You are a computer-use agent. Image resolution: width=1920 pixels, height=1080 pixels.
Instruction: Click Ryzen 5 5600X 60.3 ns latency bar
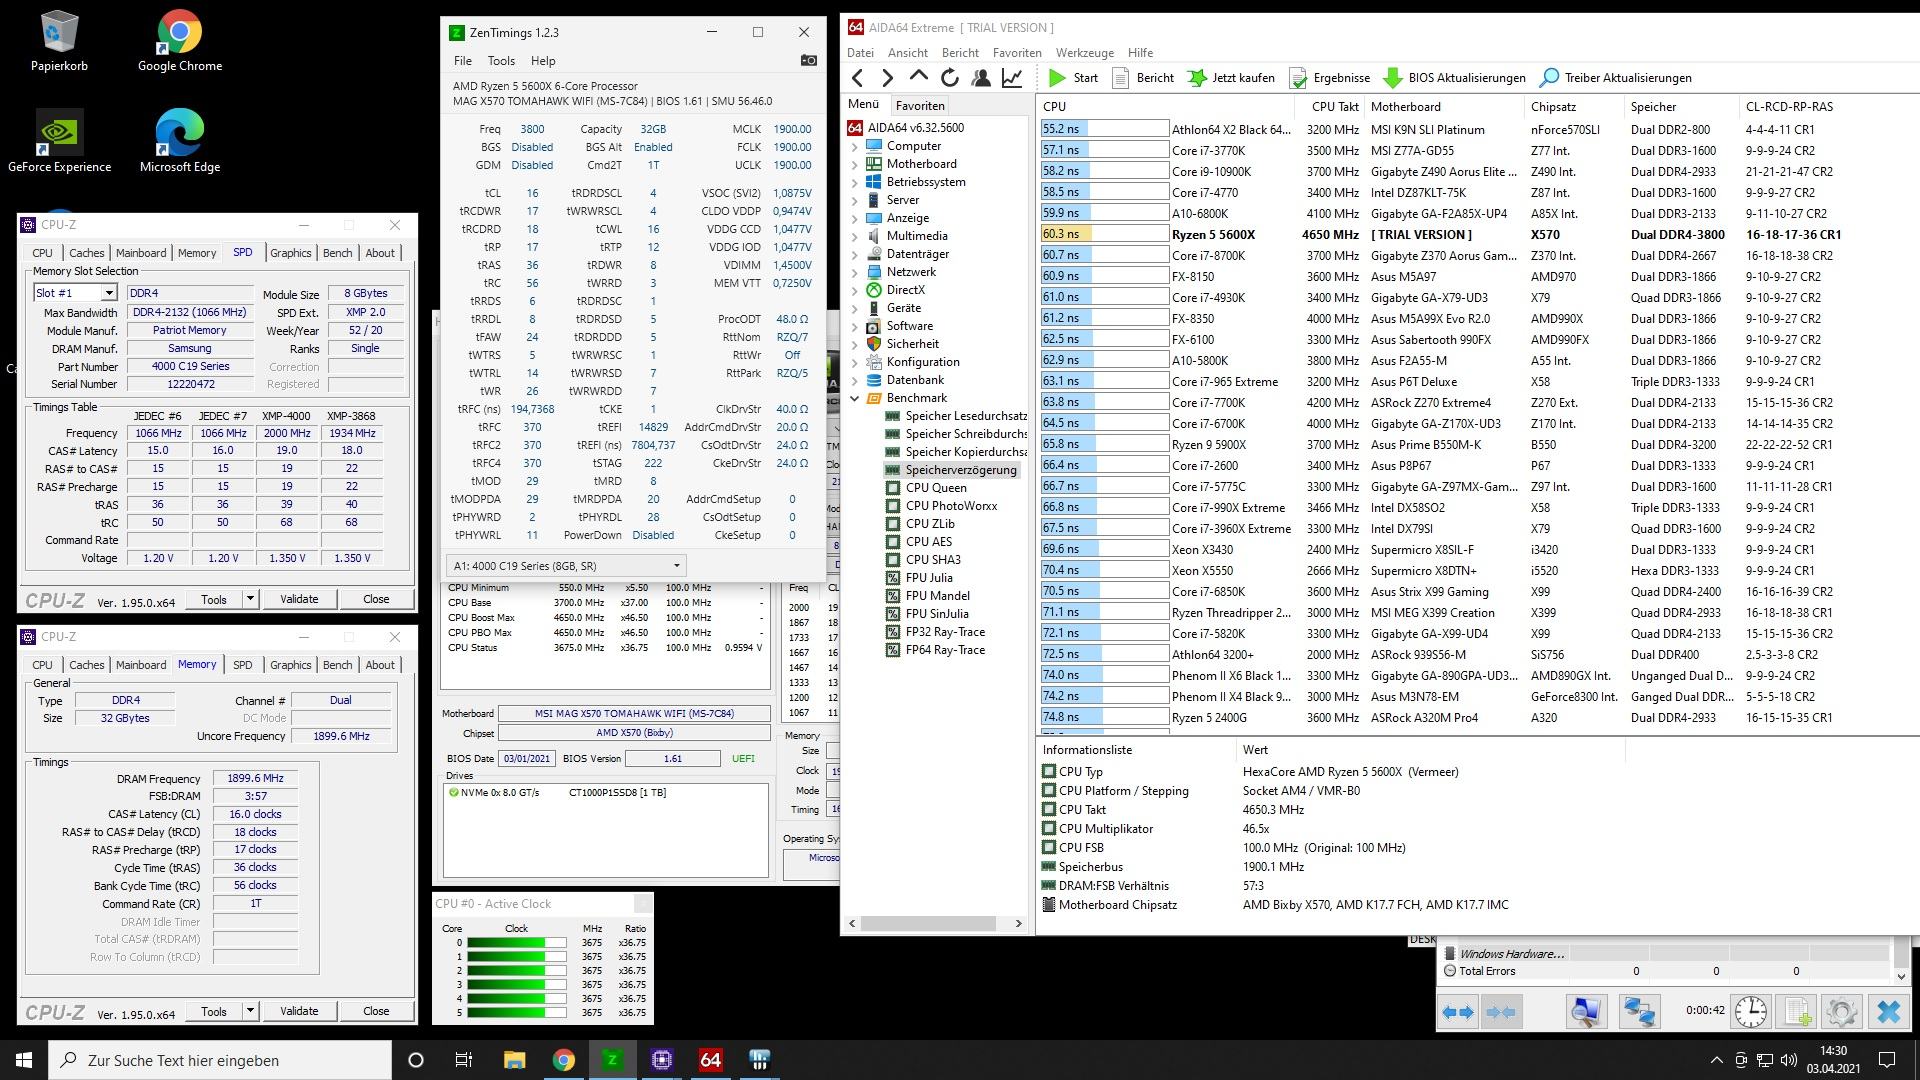click(x=1104, y=234)
